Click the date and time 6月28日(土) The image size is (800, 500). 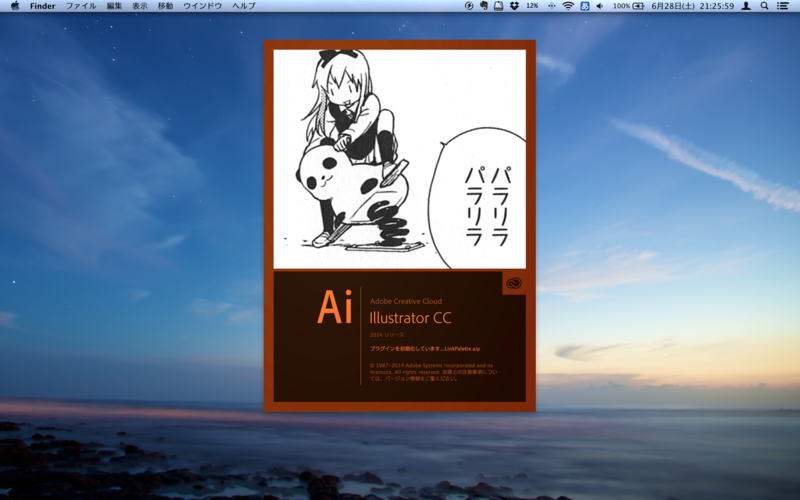pyautogui.click(x=671, y=6)
